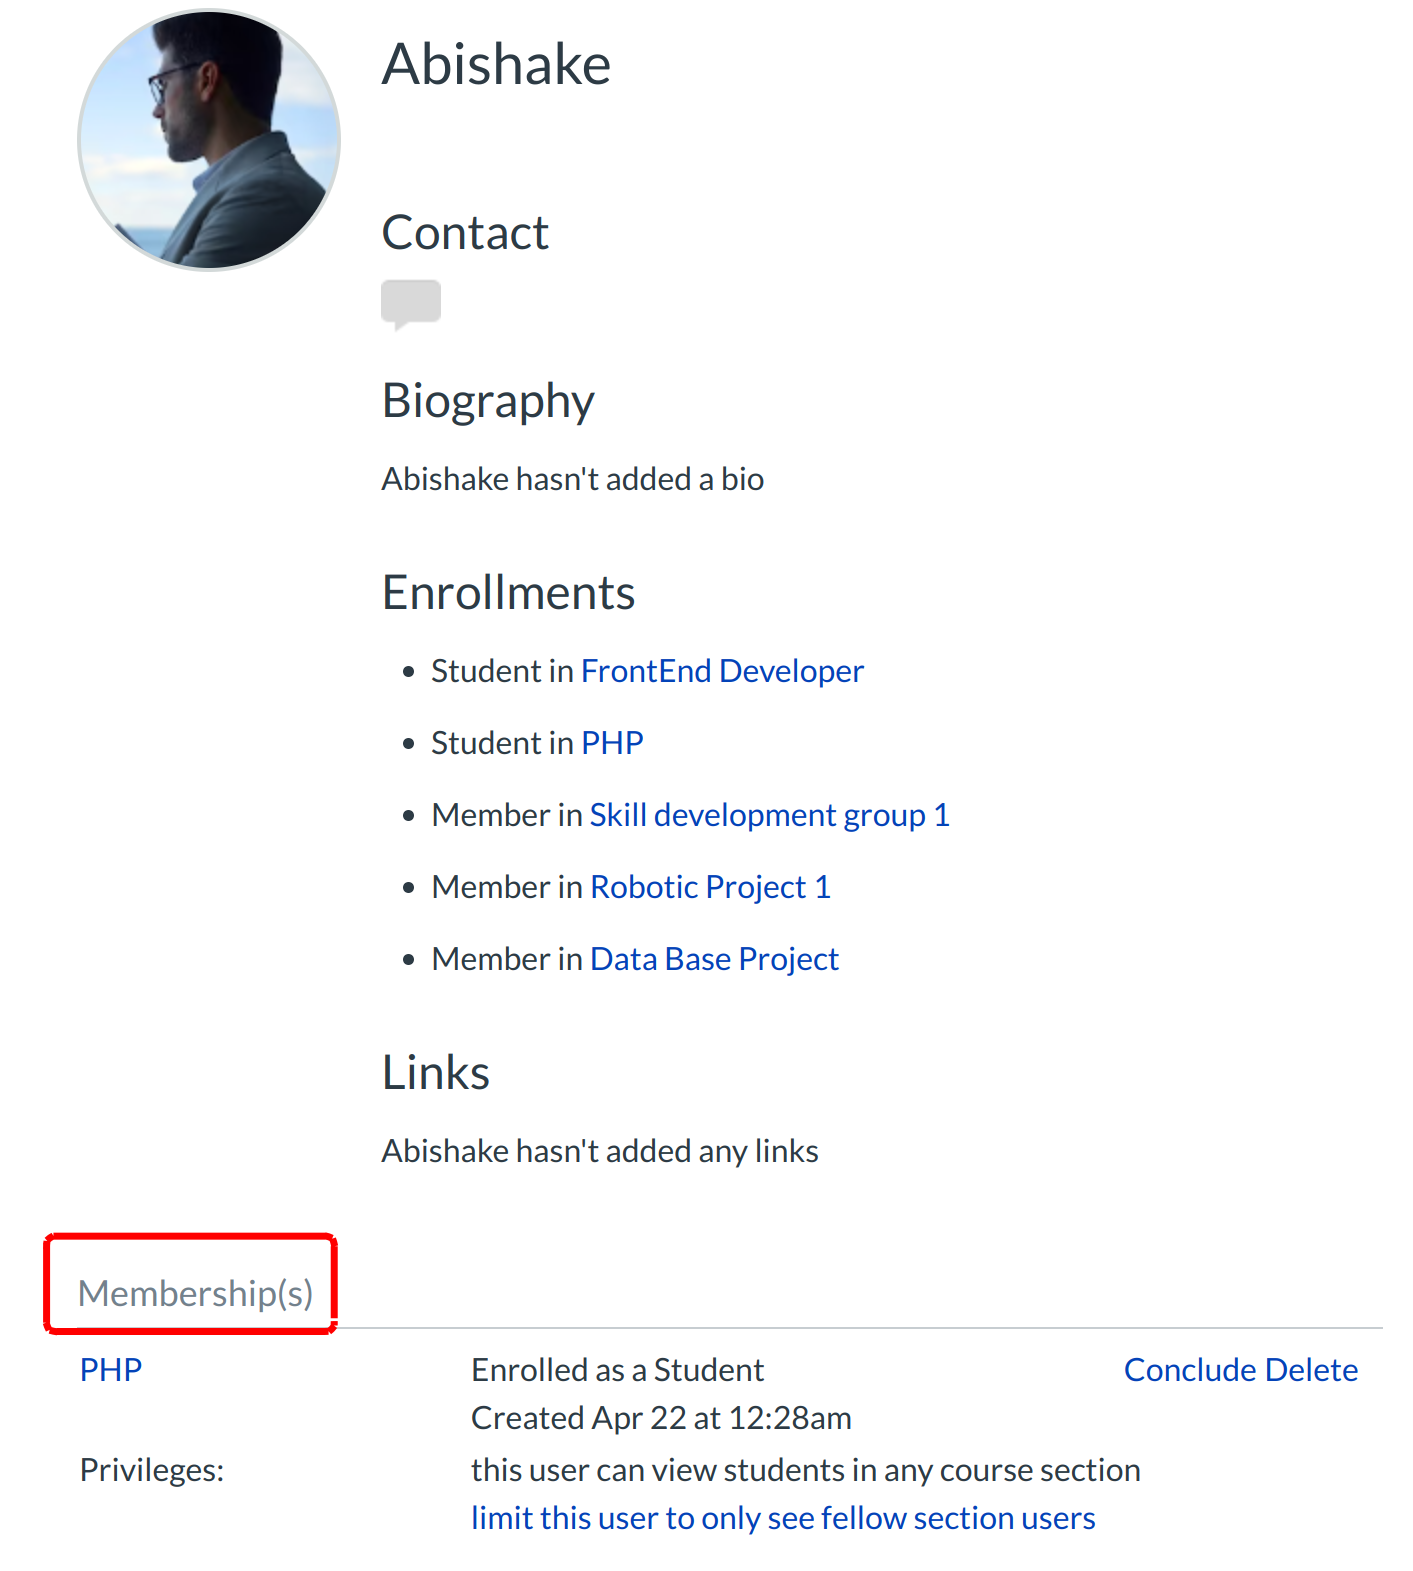Click the Biography section heading

[x=487, y=400]
